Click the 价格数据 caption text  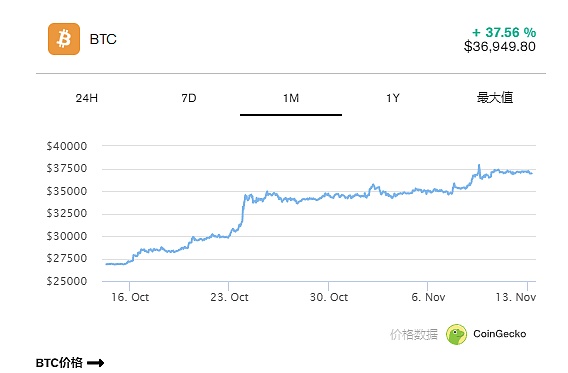click(x=414, y=334)
